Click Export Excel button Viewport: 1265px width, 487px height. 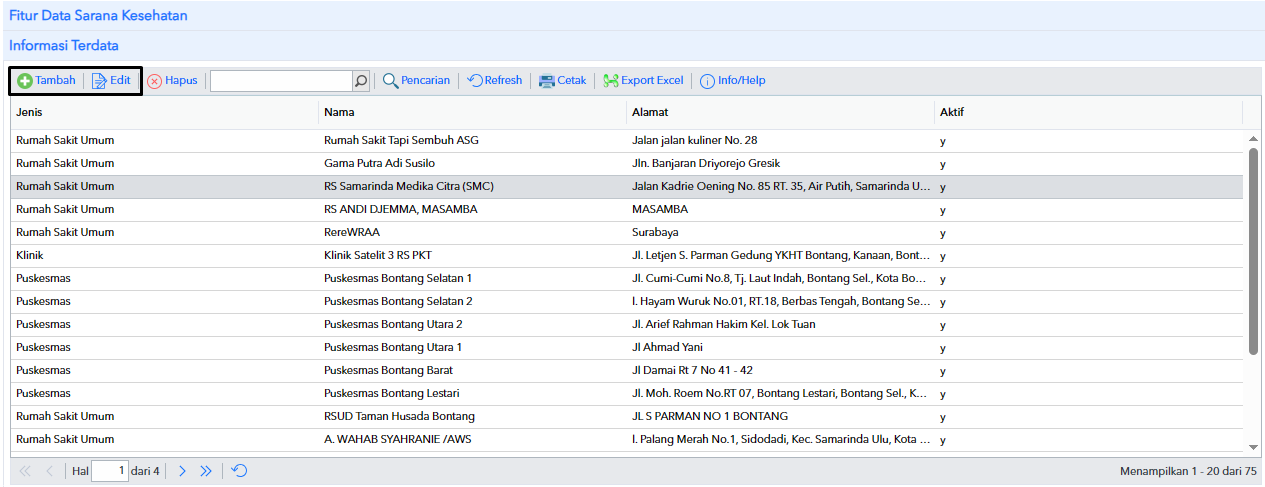point(643,81)
